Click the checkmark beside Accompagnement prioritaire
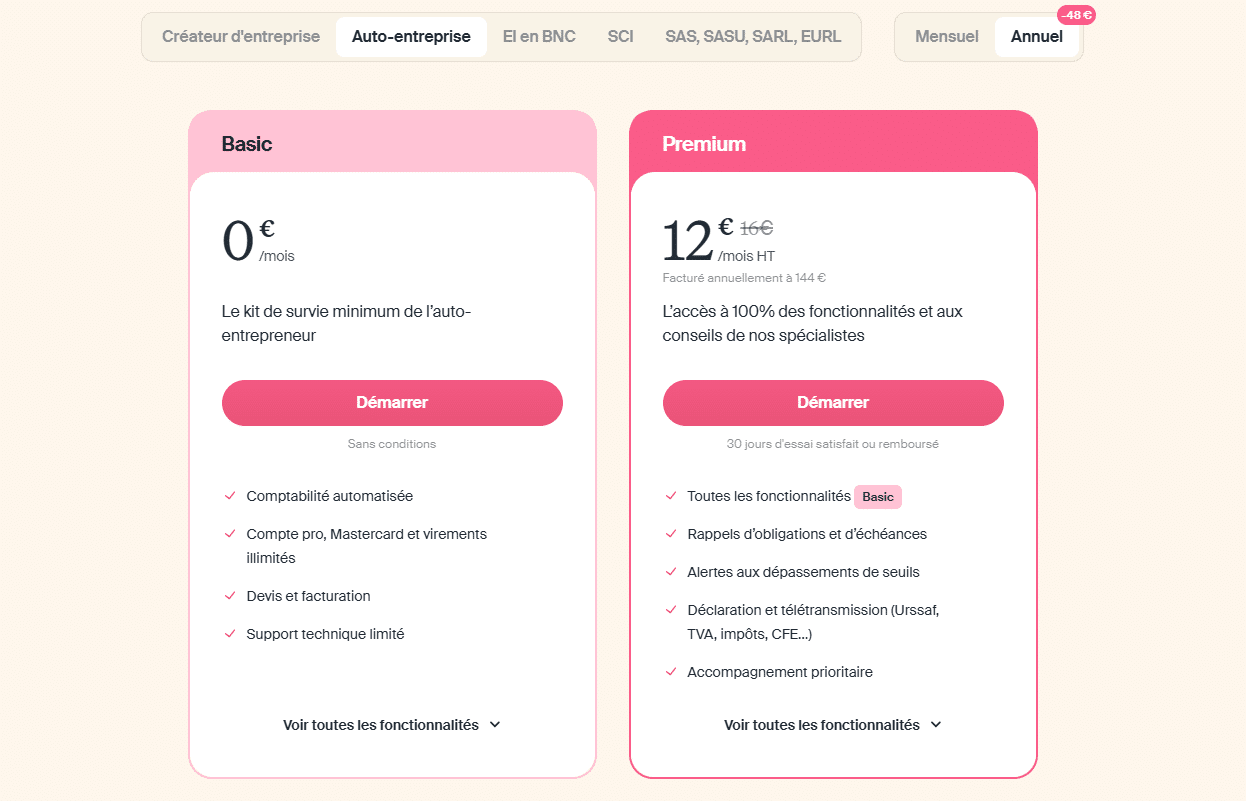Screen dimensions: 1246x801 click(x=671, y=672)
